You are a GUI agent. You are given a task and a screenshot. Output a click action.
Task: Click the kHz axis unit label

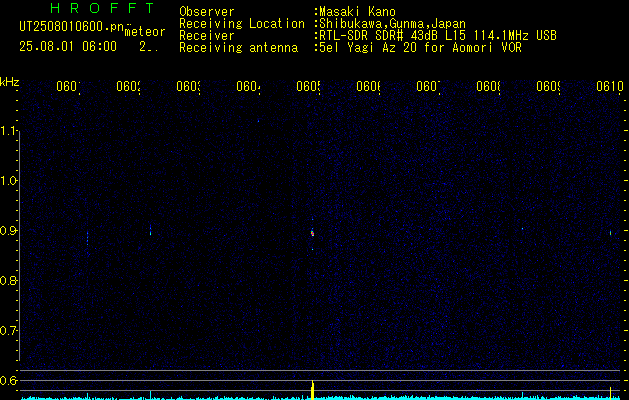[10, 82]
